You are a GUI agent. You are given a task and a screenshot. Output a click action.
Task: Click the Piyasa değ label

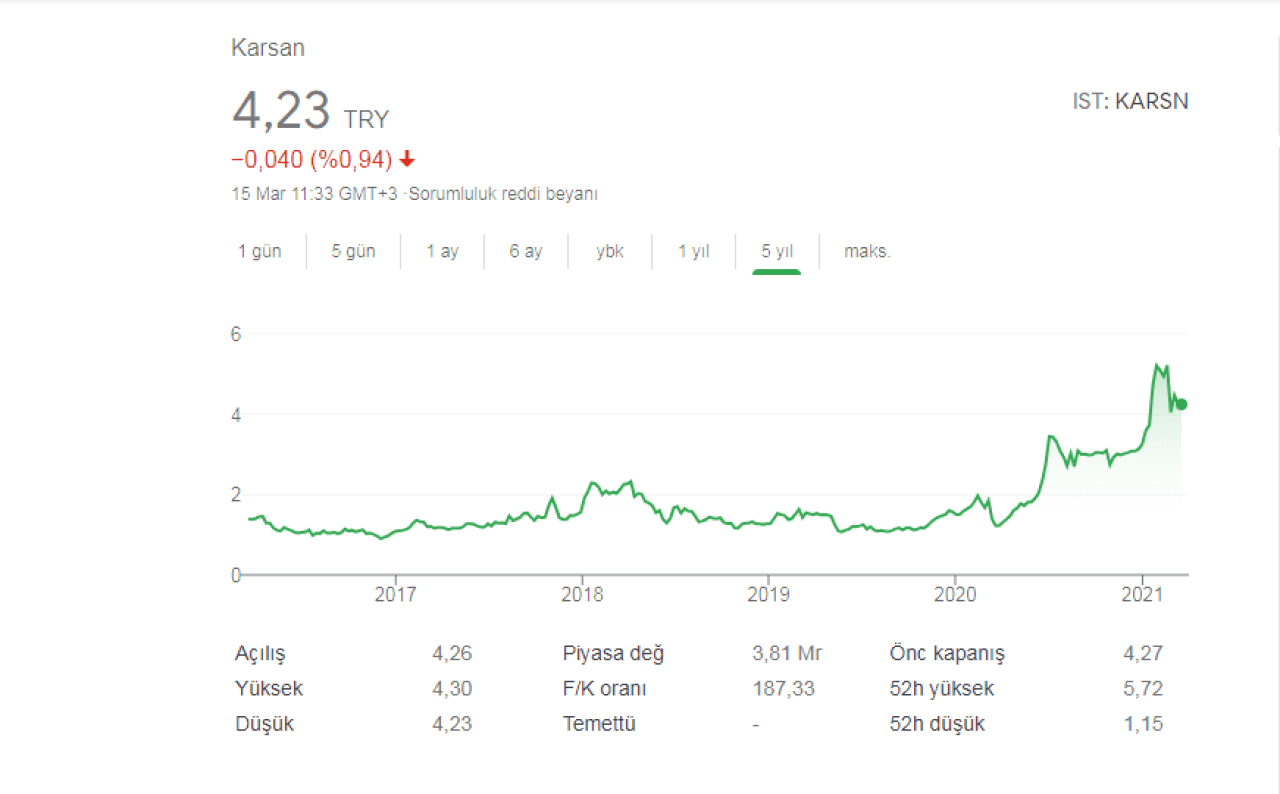point(613,654)
